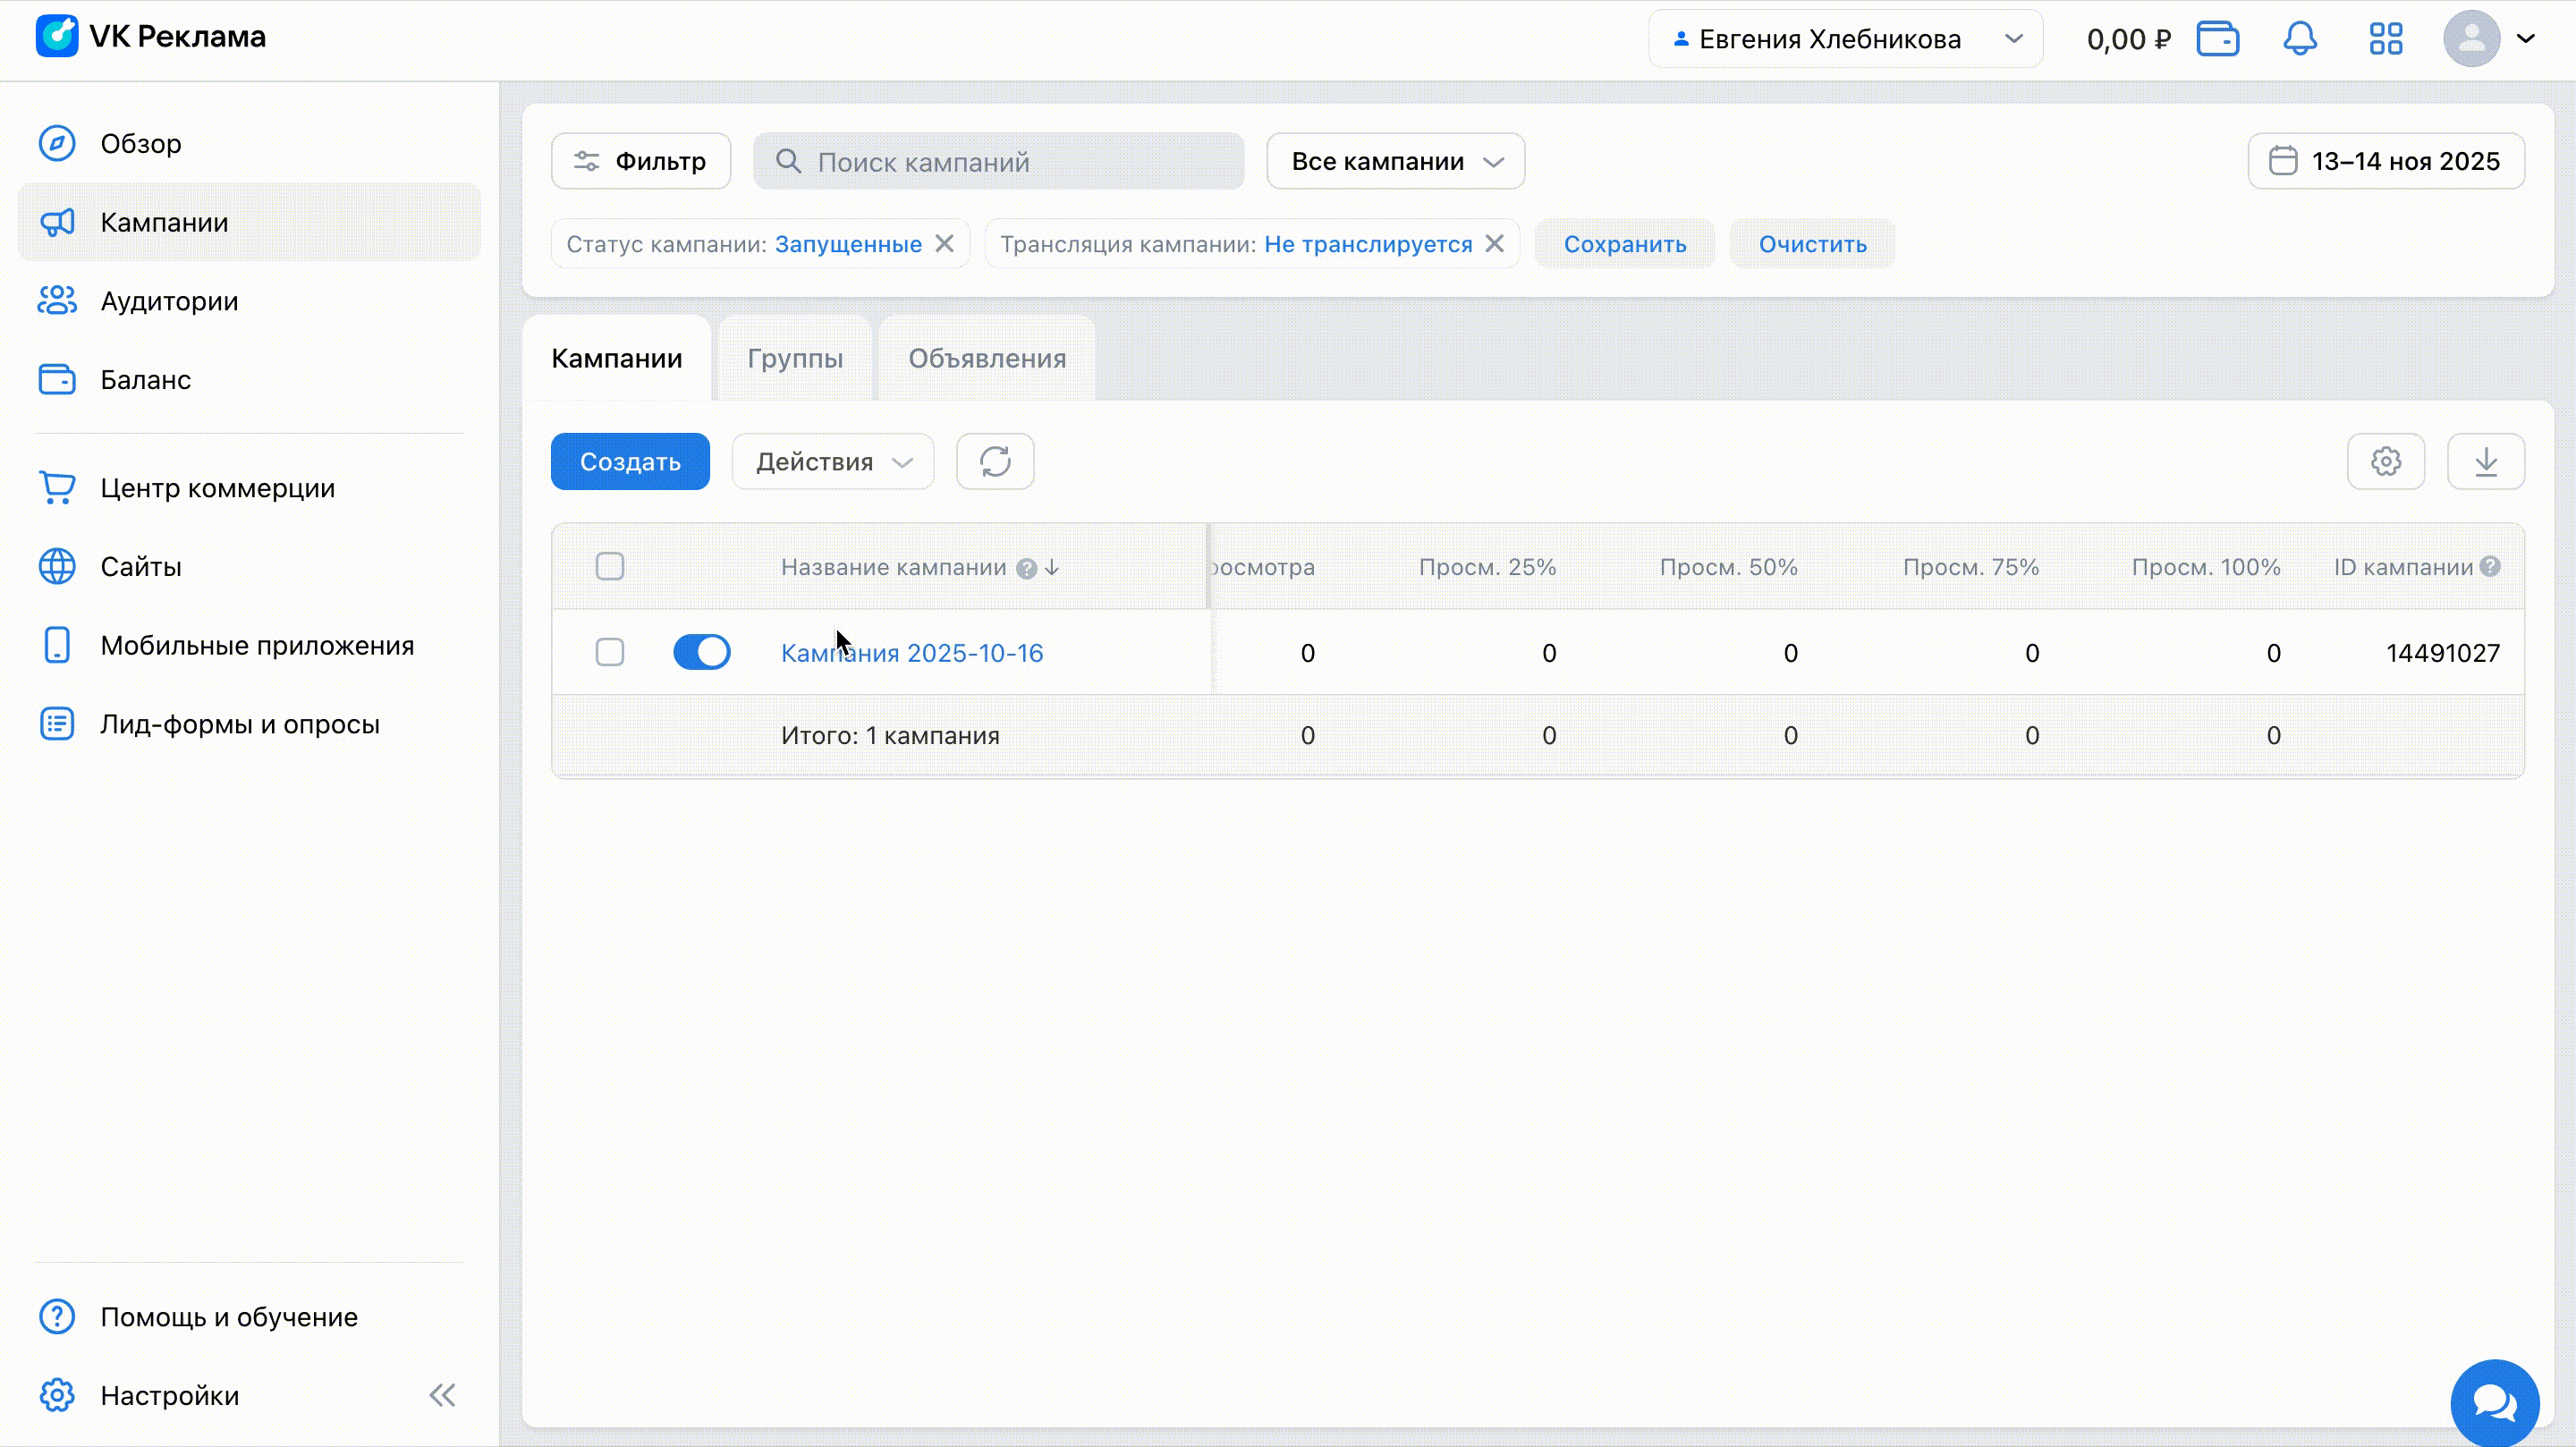
Task: Toggle off Кампания 2025-10-16 switch
Action: coord(701,652)
